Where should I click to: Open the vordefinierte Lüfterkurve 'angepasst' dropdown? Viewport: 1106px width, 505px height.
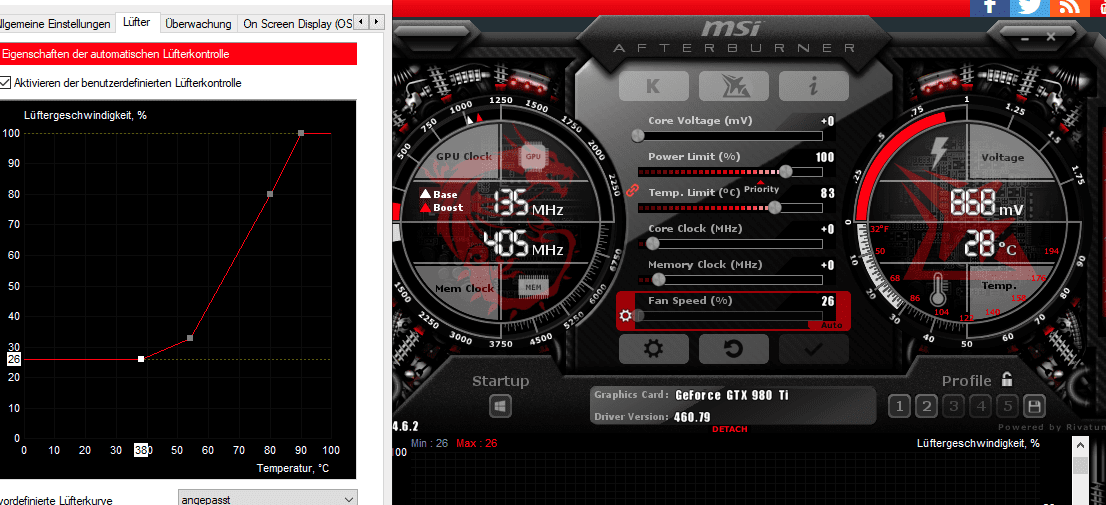click(267, 499)
